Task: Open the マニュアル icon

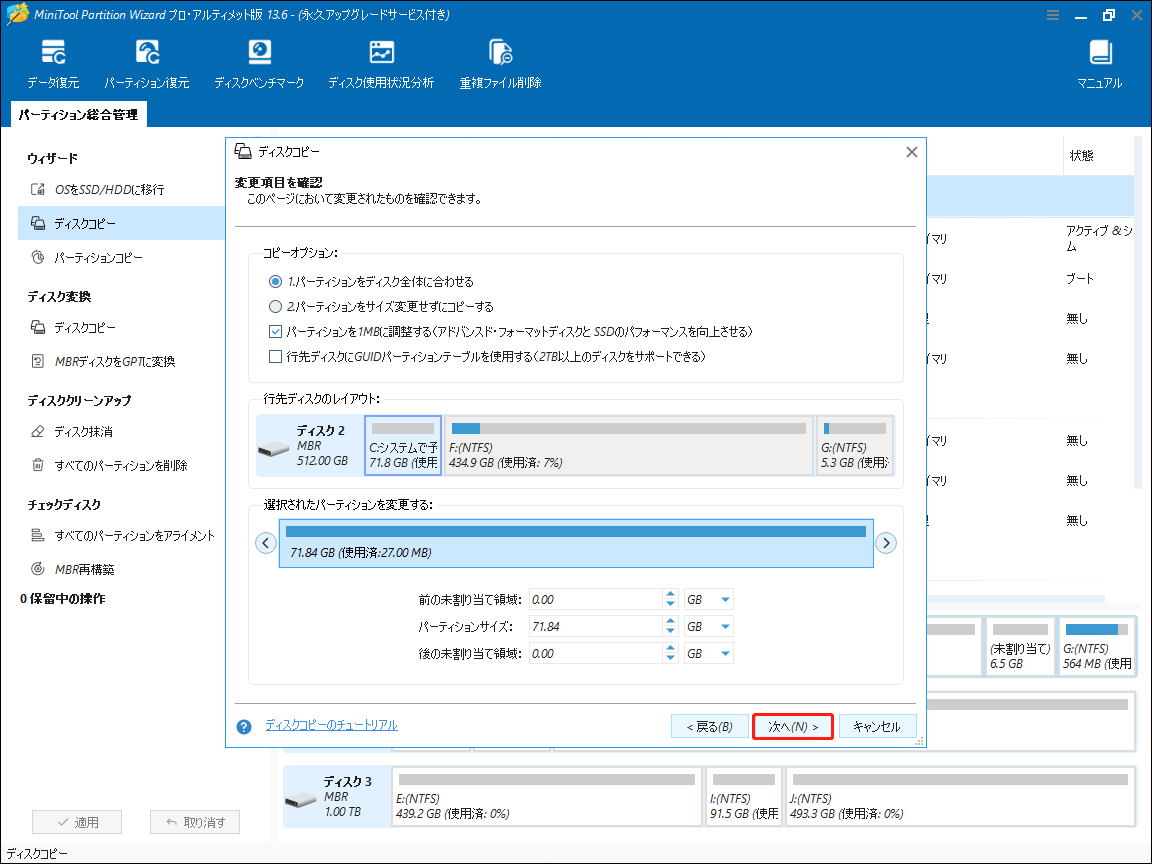Action: pyautogui.click(x=1100, y=64)
